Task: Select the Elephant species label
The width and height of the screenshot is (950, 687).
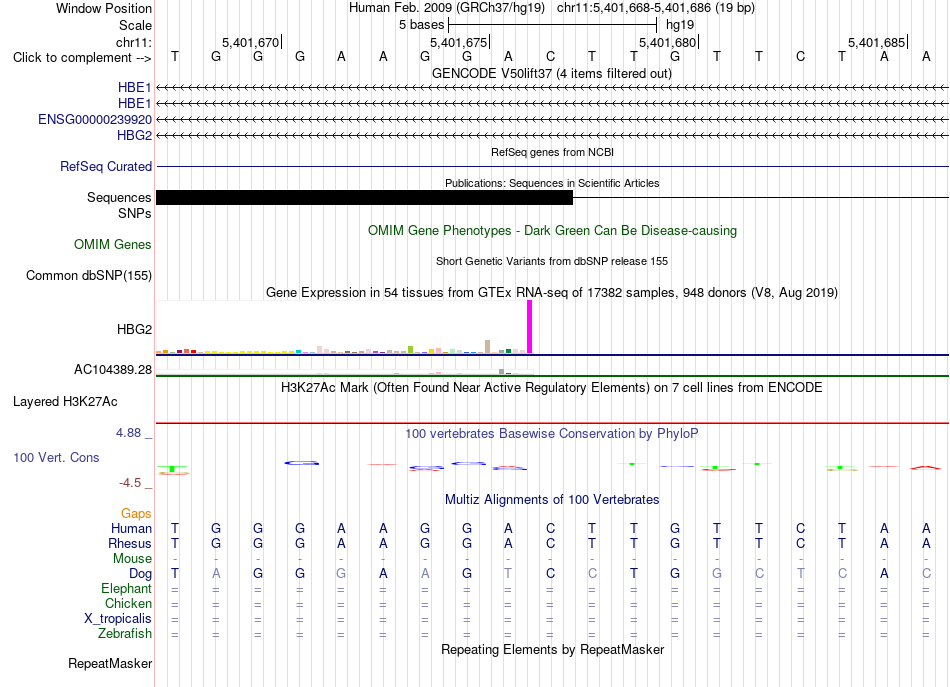Action: coord(126,588)
